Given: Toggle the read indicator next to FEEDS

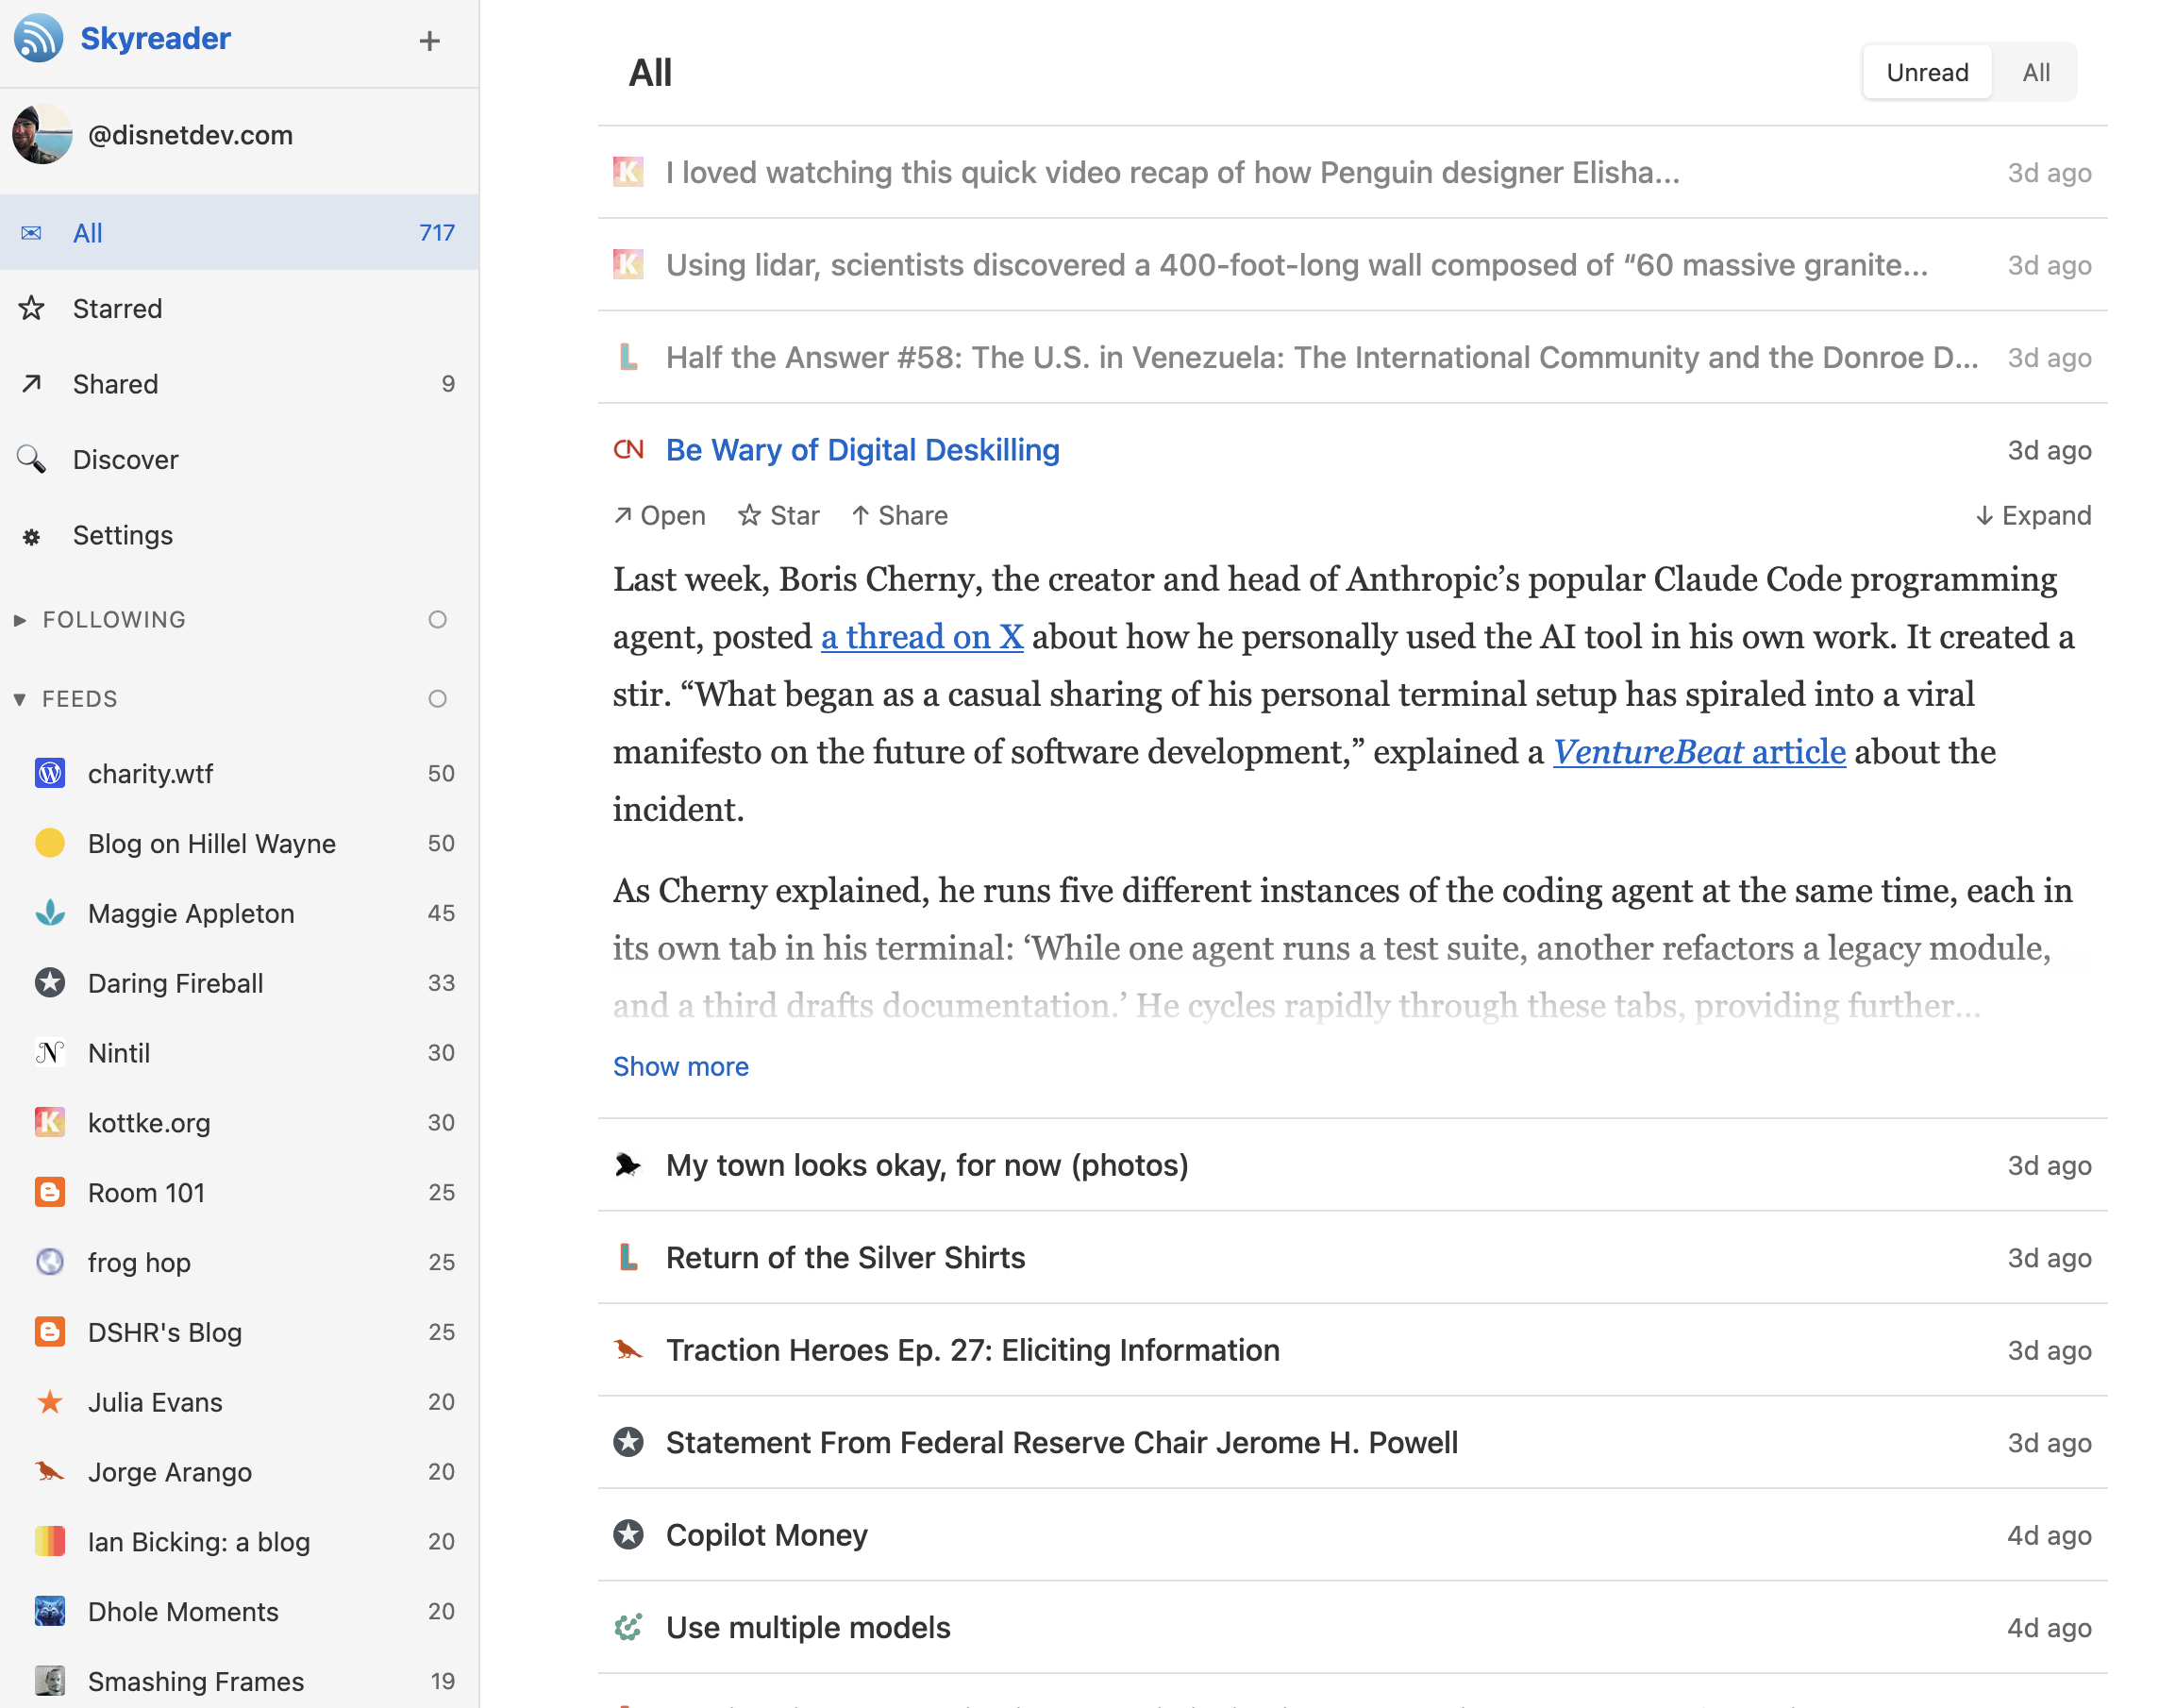Looking at the screenshot, I should click(437, 698).
